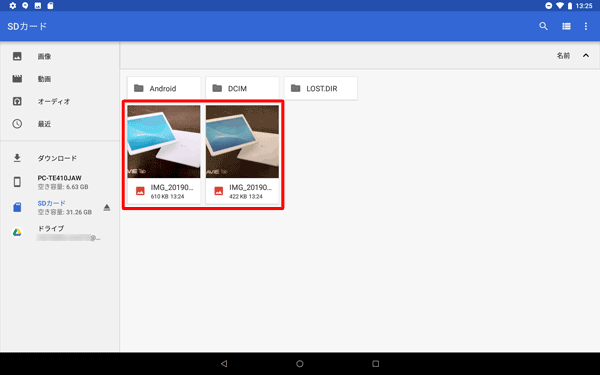Select the Google Drive icon

(17, 232)
